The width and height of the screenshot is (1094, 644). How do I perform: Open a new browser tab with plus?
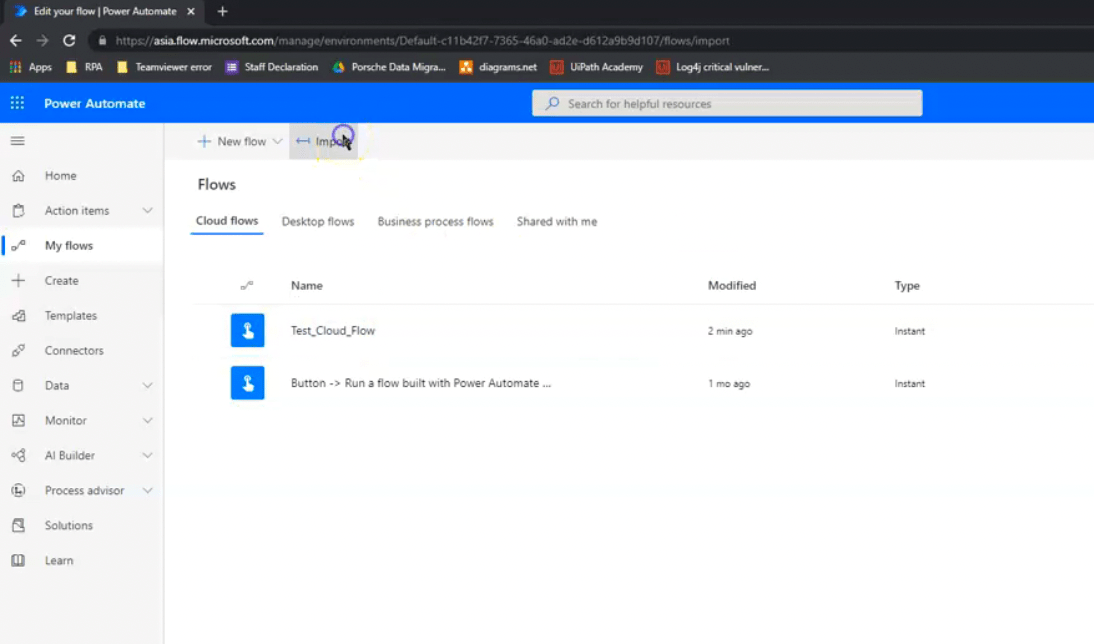click(x=223, y=11)
